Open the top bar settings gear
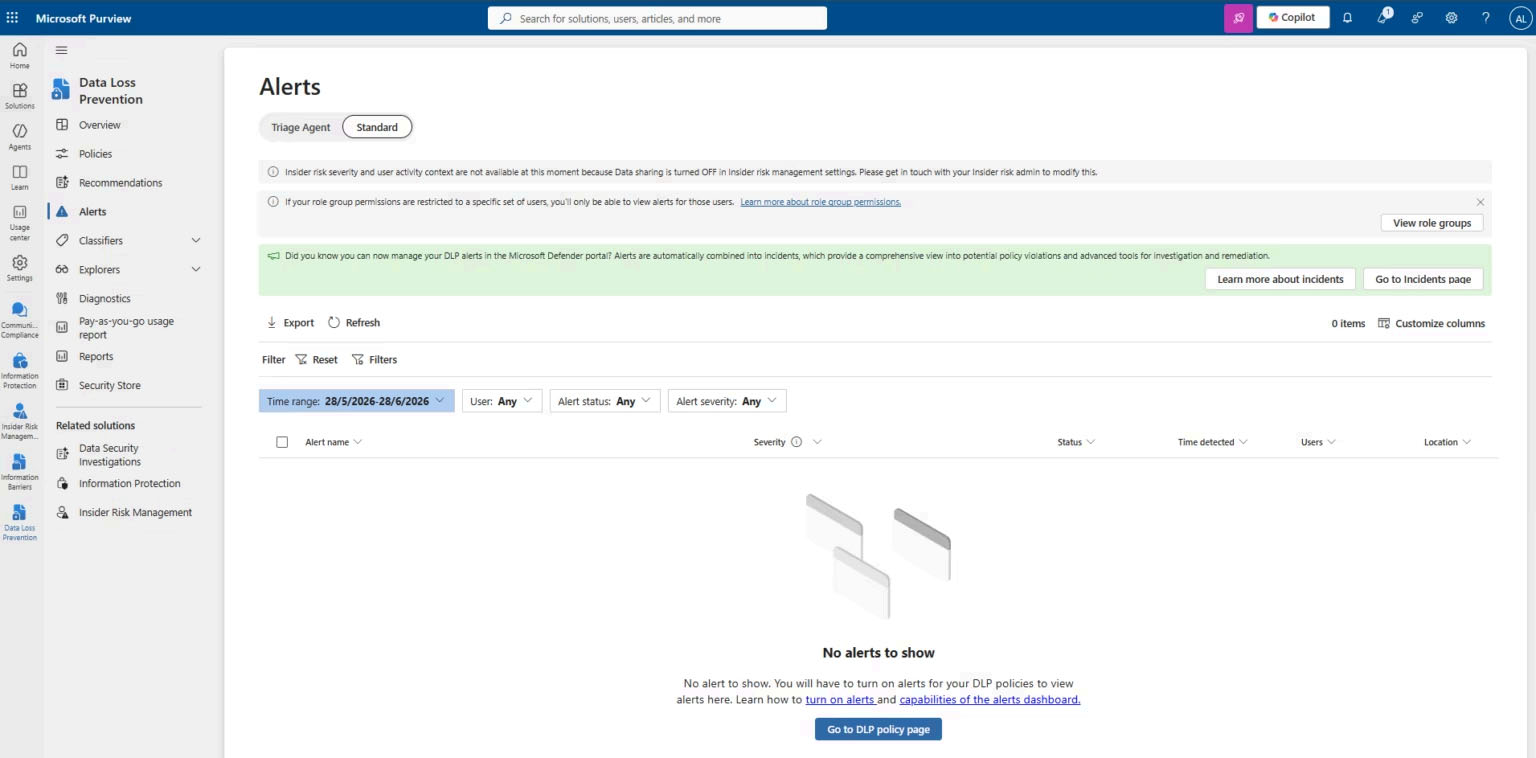 pos(1451,18)
